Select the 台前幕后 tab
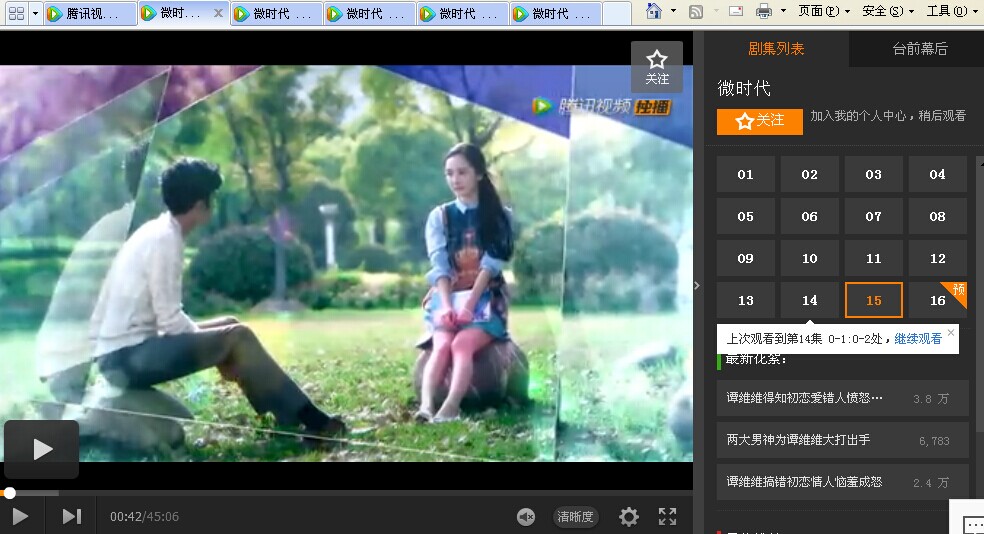Screen dimensions: 984x534 coord(919,49)
